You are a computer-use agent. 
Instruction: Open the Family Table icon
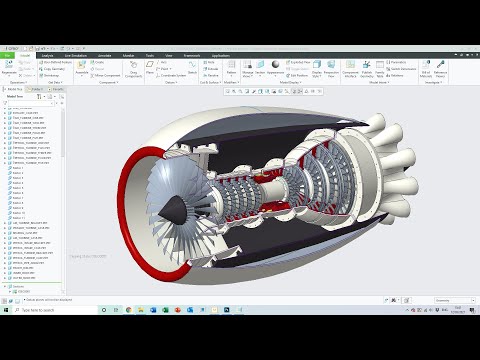380,65
